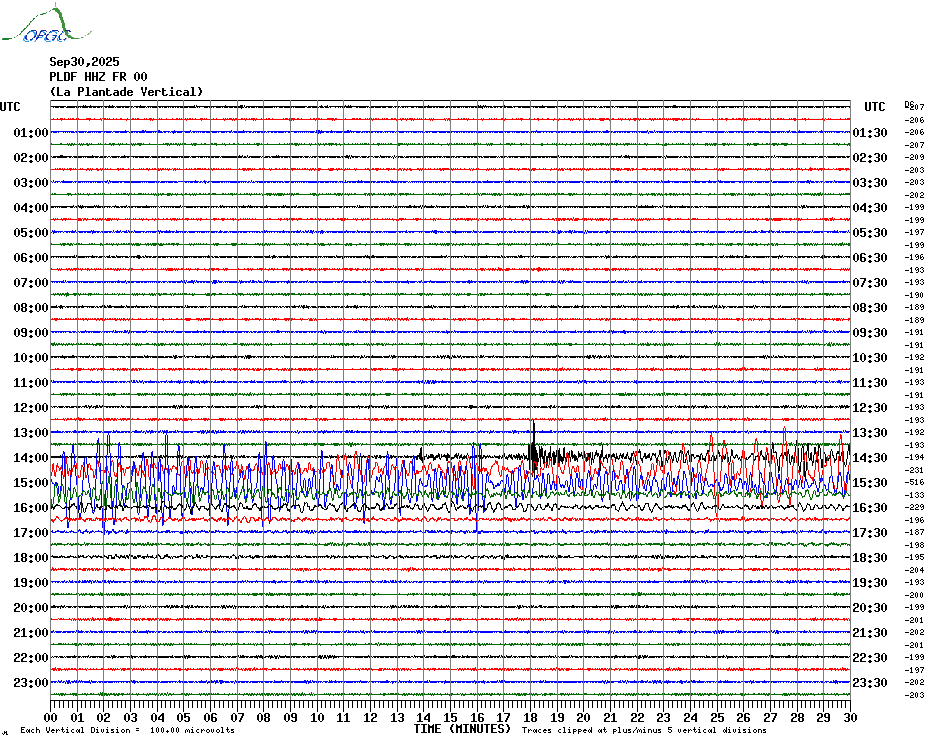Click the -209 offset value
This screenshot has width=930, height=744.
[915, 158]
